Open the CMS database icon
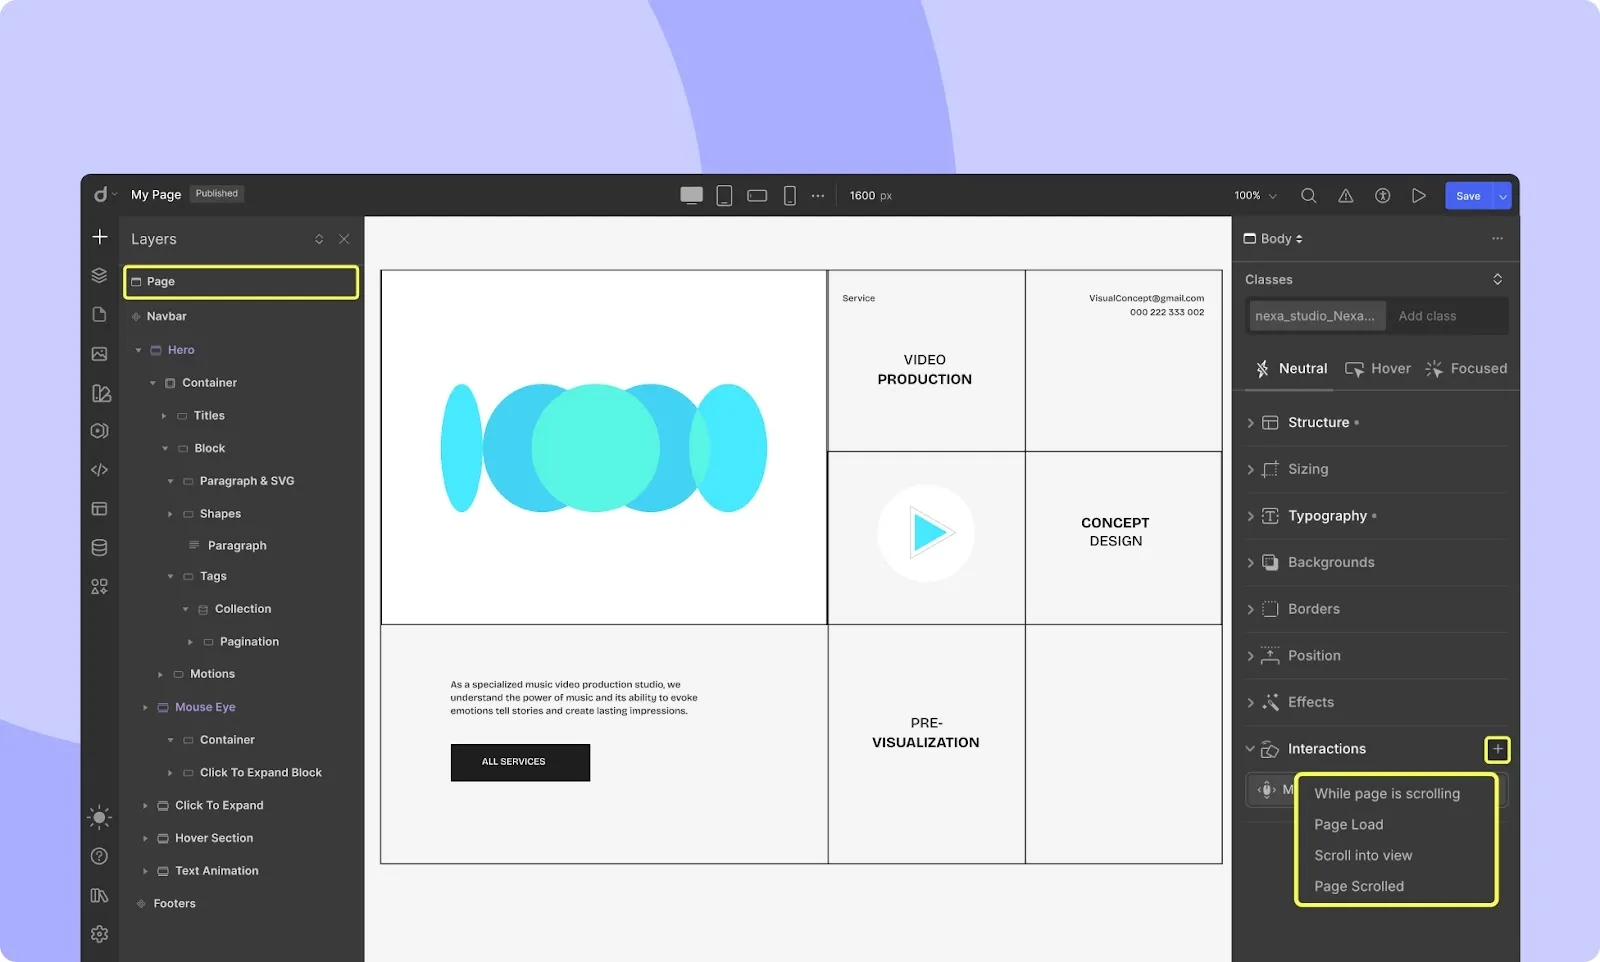Image resolution: width=1600 pixels, height=962 pixels. tap(100, 548)
